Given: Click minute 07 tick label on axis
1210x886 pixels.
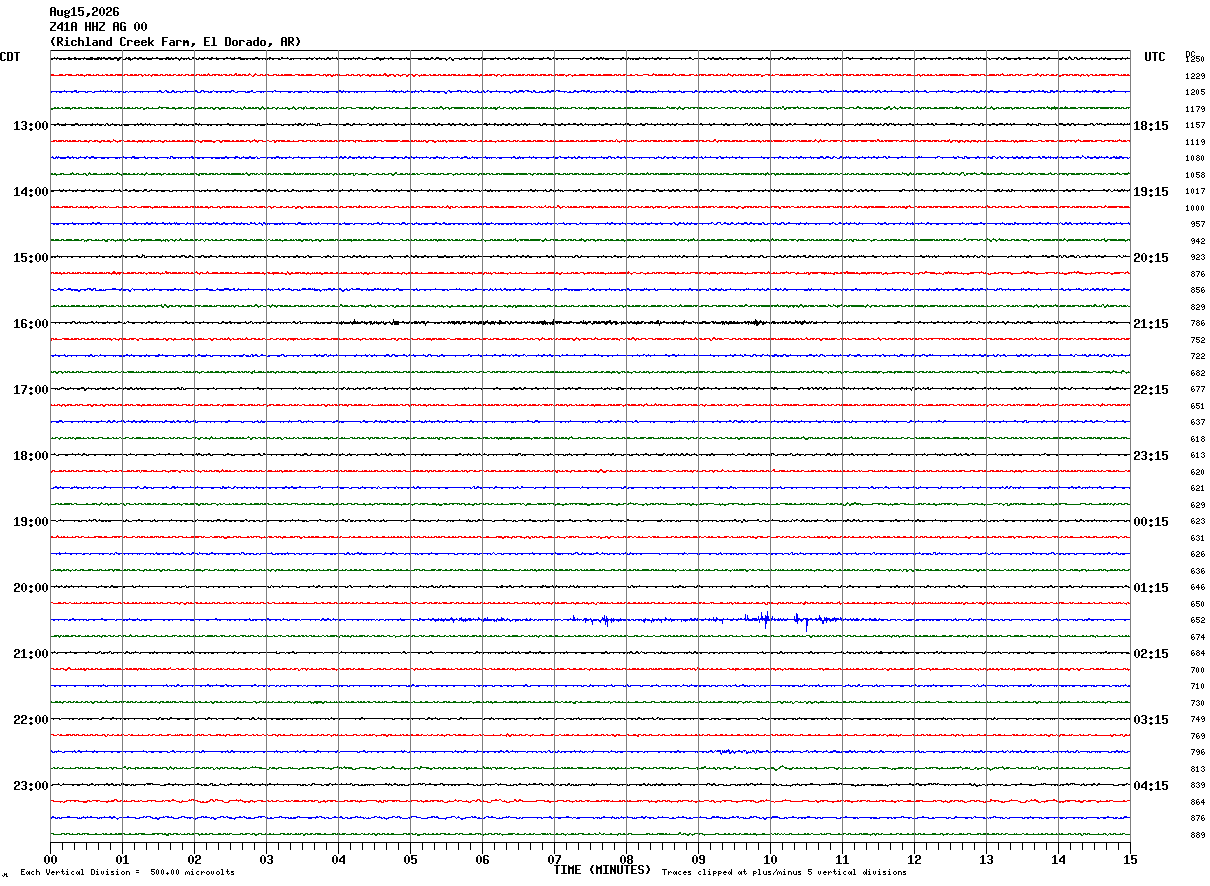Looking at the screenshot, I should (554, 859).
